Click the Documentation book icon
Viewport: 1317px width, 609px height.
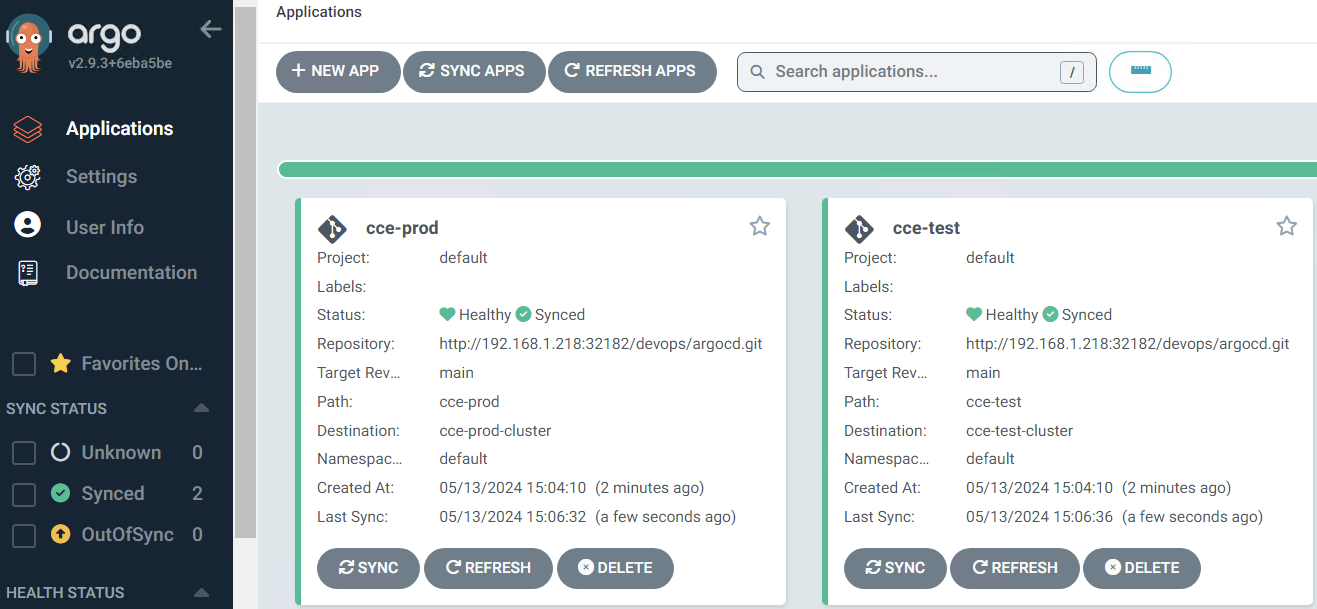click(x=28, y=273)
